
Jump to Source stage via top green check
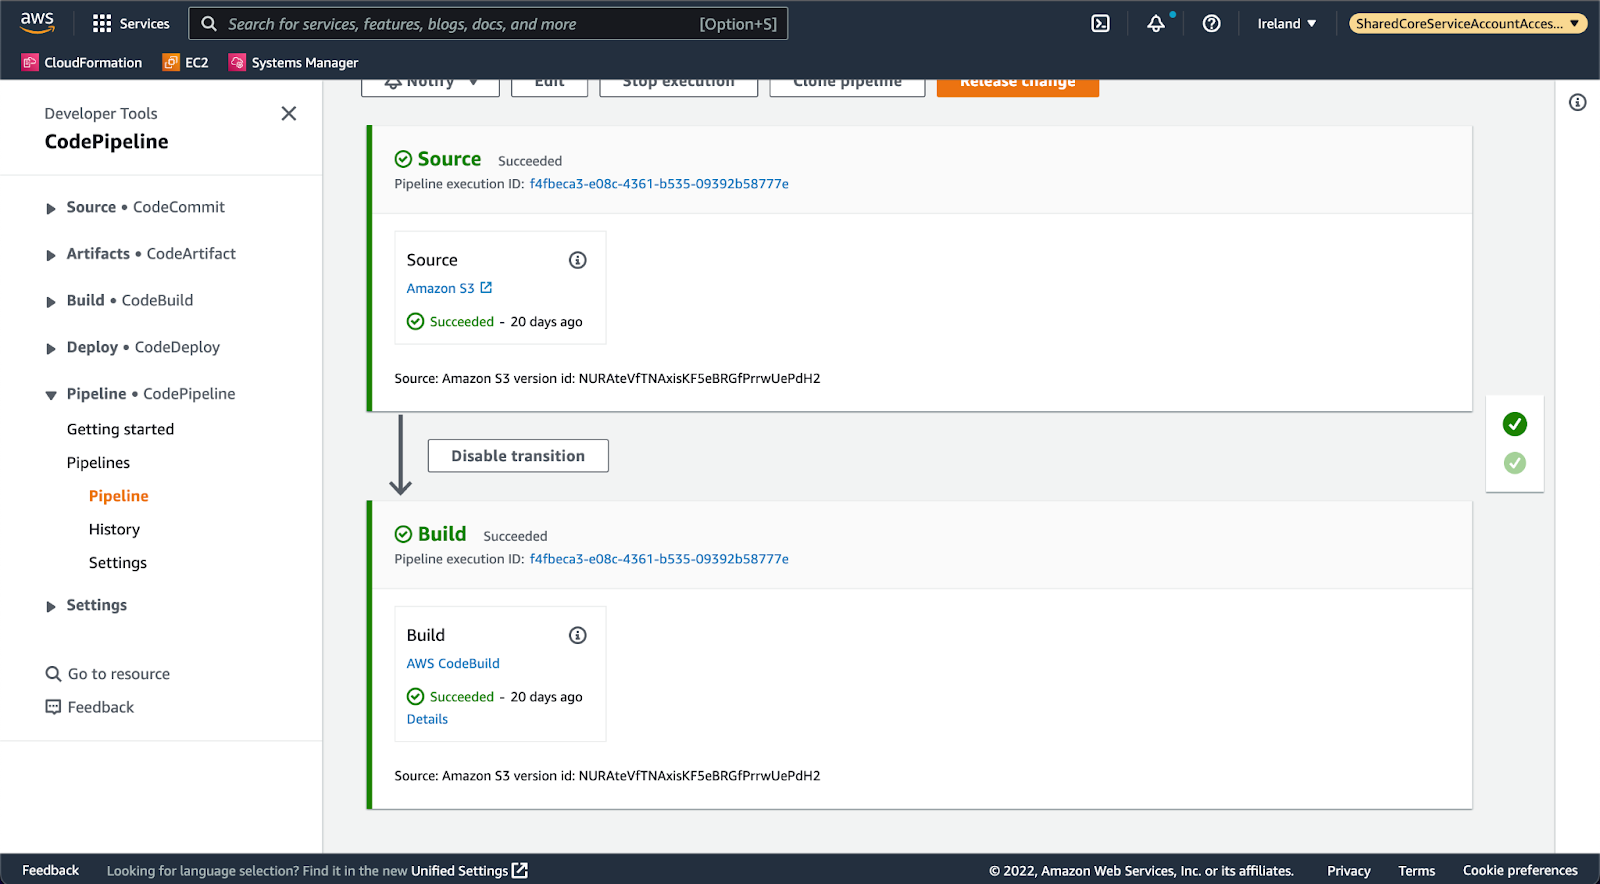(1515, 424)
